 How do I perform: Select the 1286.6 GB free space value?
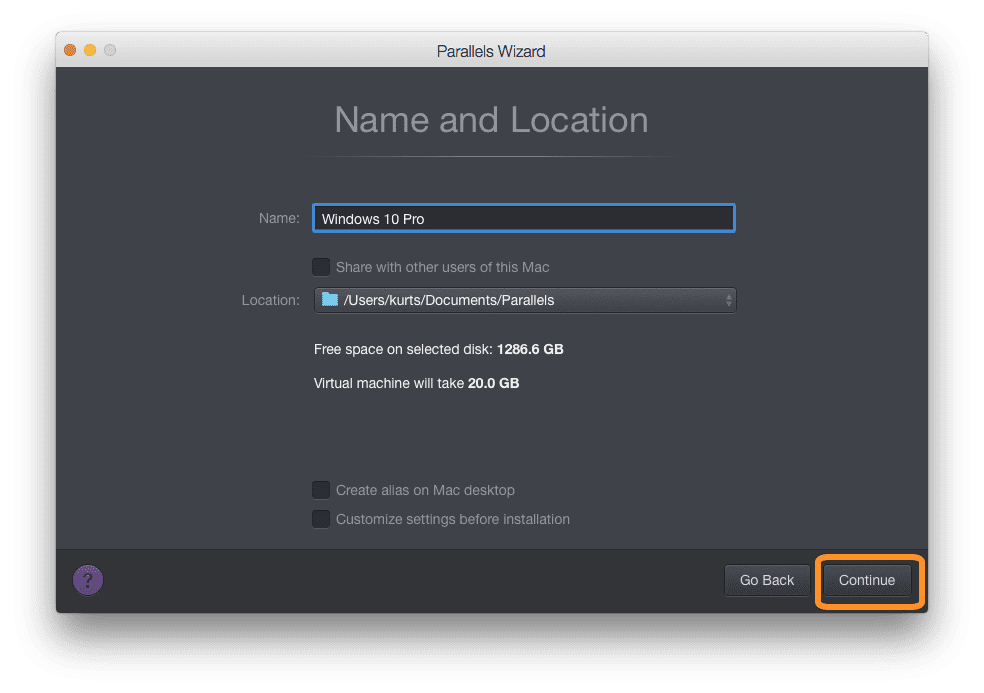[x=530, y=349]
